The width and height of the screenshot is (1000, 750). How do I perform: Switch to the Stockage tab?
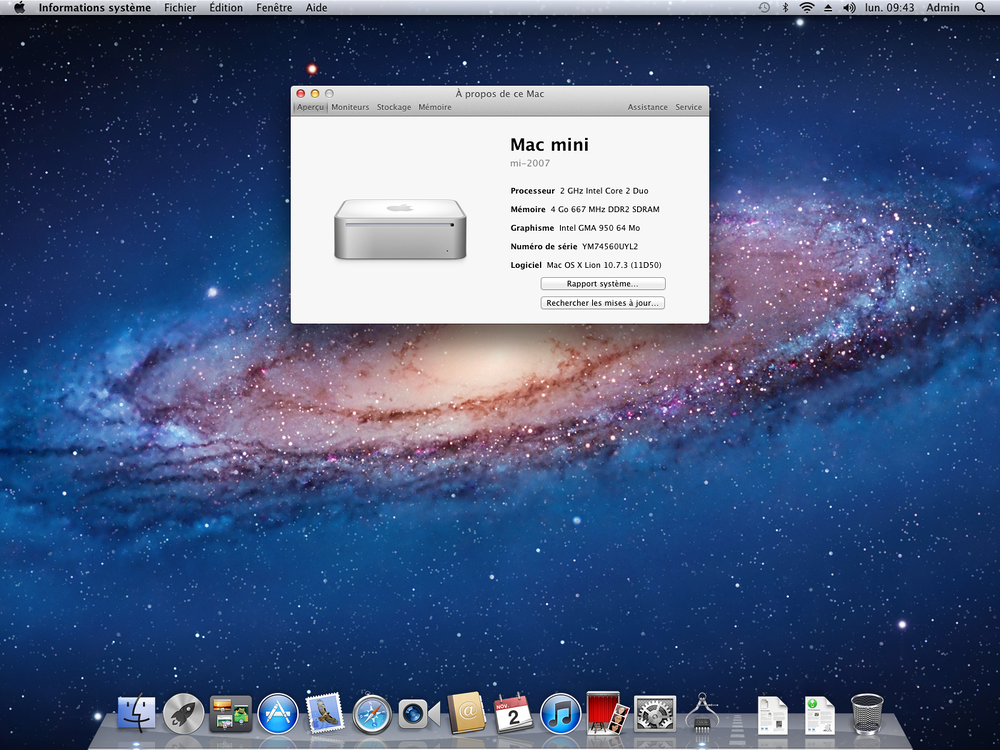tap(393, 107)
